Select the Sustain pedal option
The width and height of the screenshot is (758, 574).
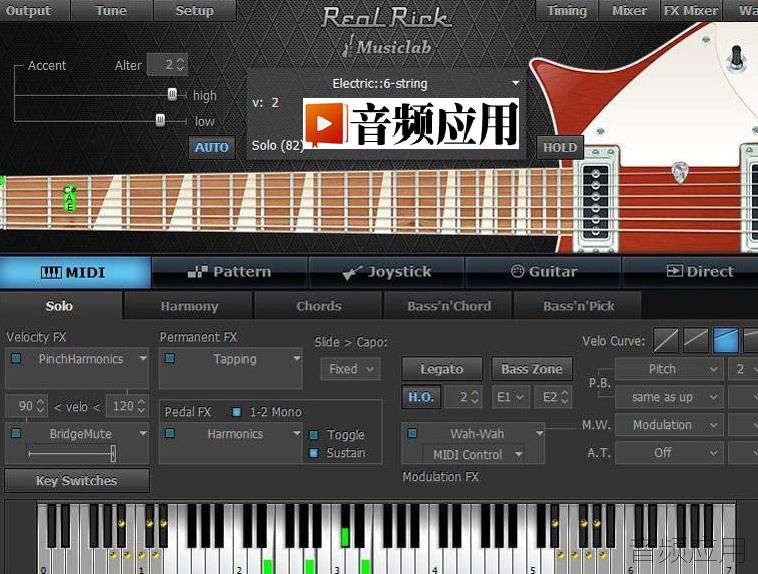point(314,453)
